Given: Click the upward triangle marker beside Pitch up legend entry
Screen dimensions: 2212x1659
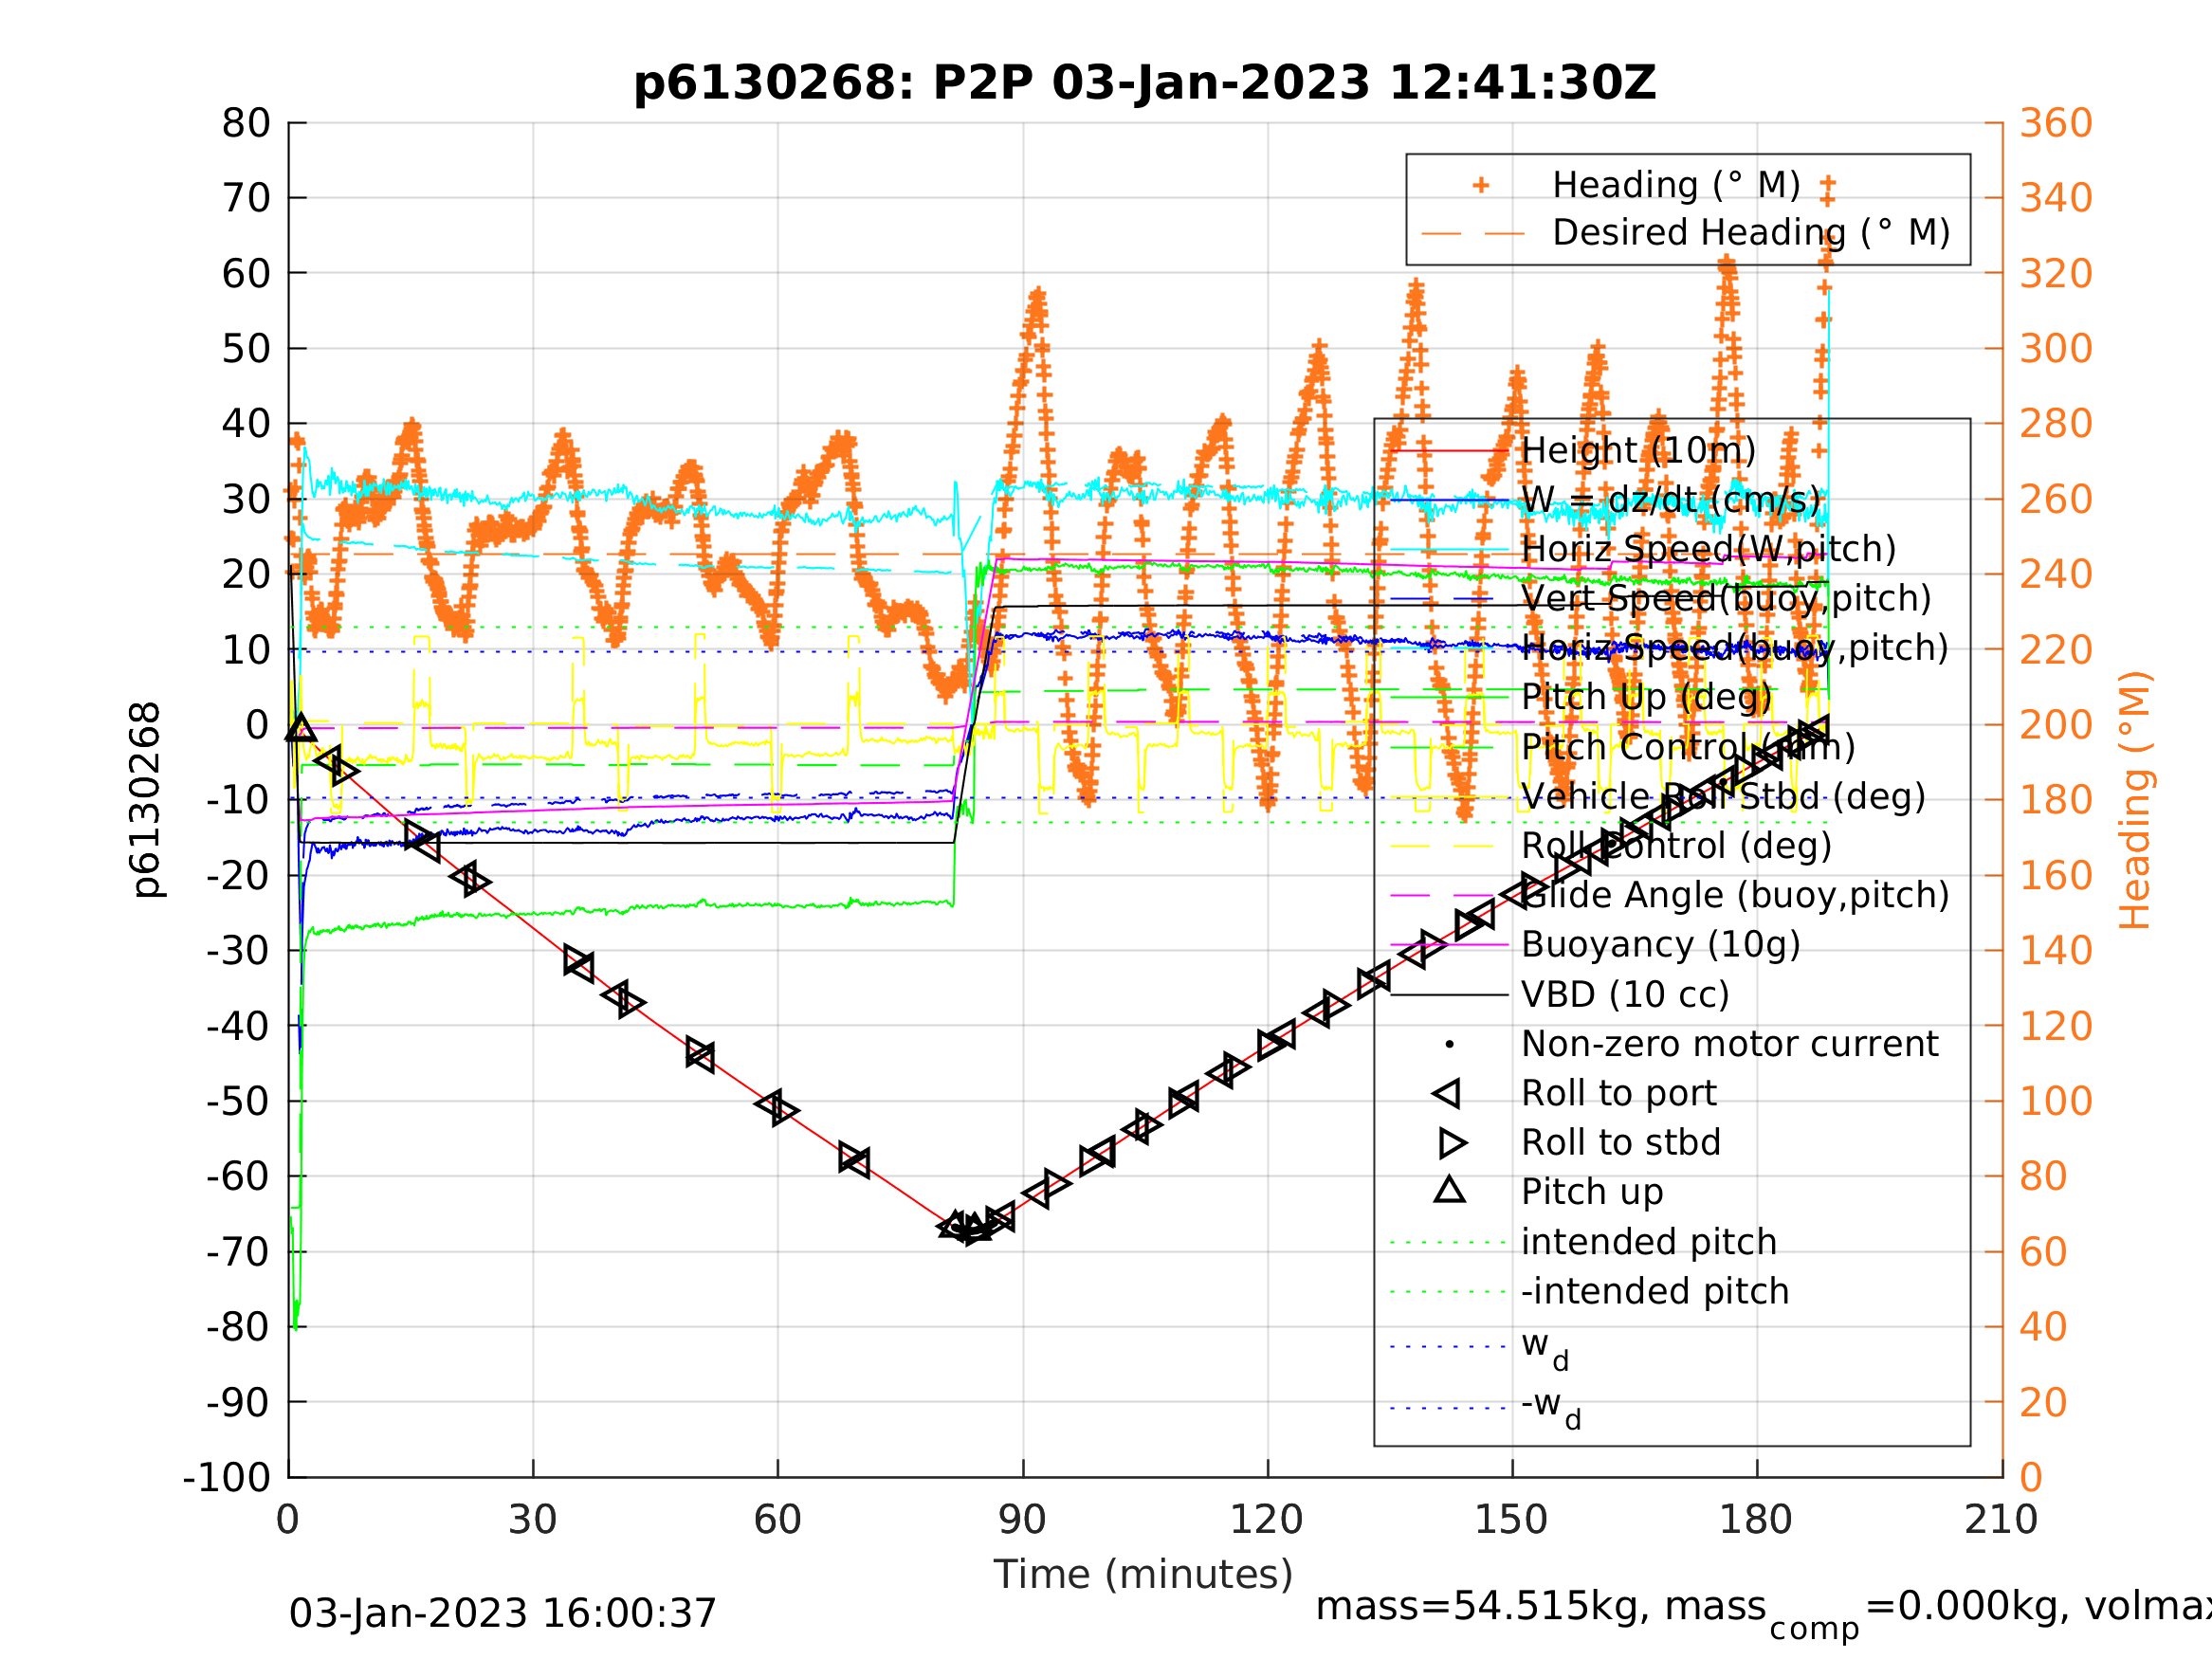Looking at the screenshot, I should click(x=1450, y=1190).
